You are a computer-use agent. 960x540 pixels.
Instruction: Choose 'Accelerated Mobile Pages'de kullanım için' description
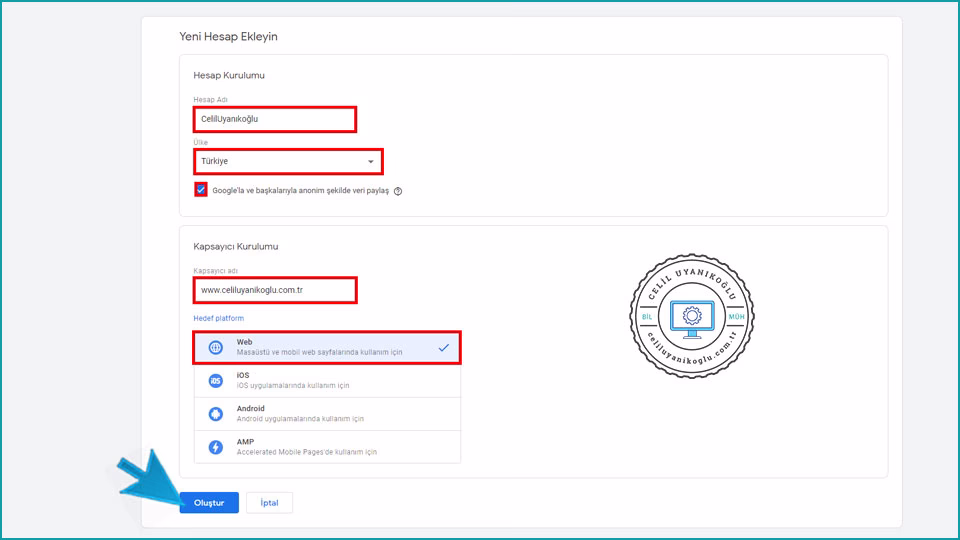click(x=307, y=452)
